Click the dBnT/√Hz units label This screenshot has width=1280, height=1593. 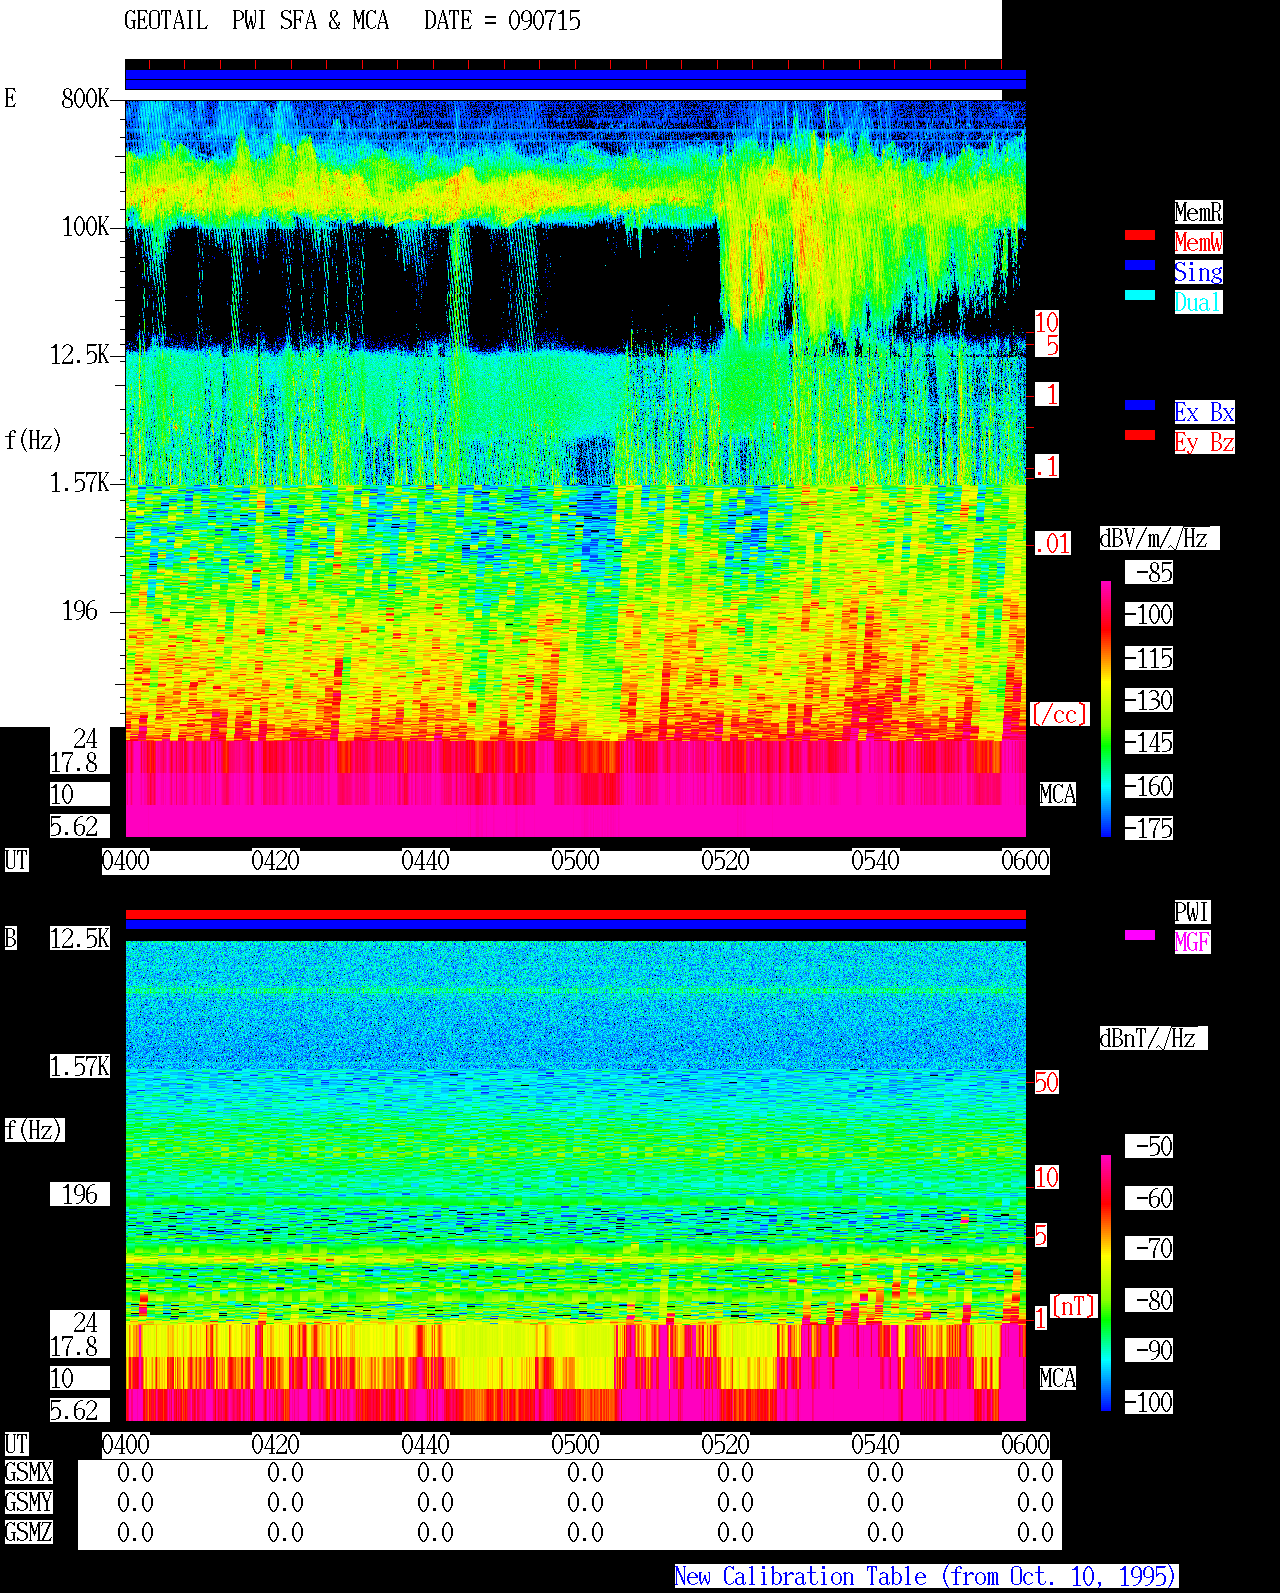1153,1038
